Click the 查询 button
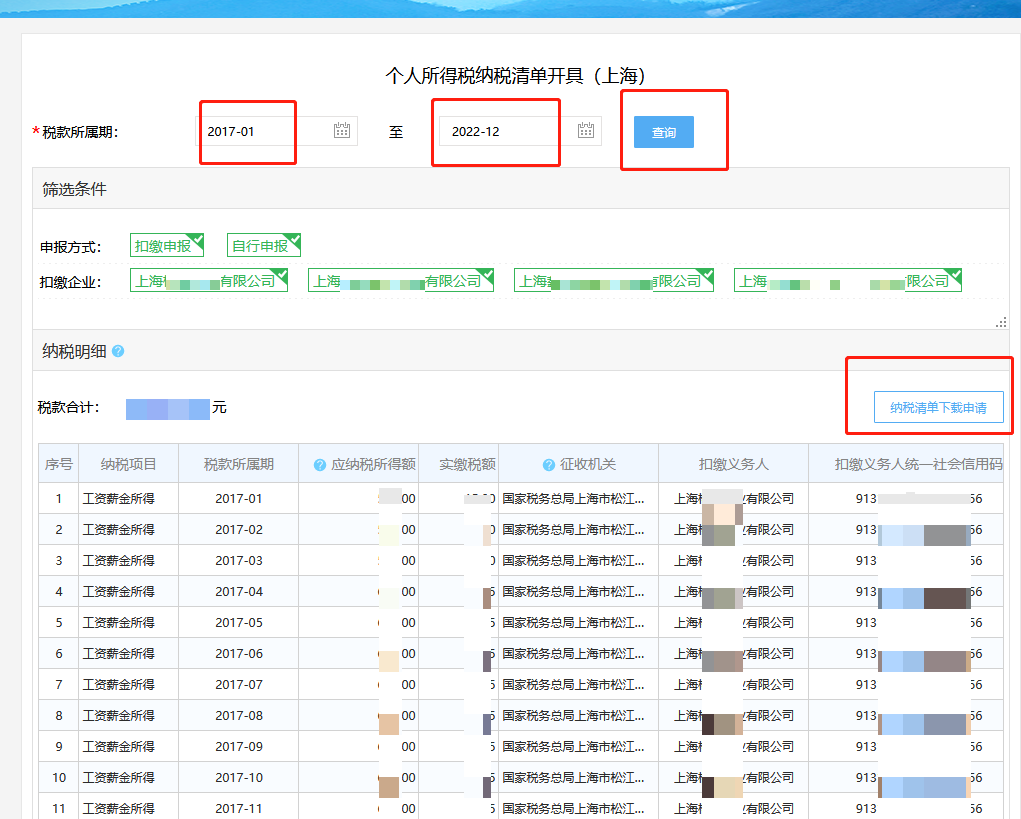Screen dimensions: 1021x819 coord(664,132)
